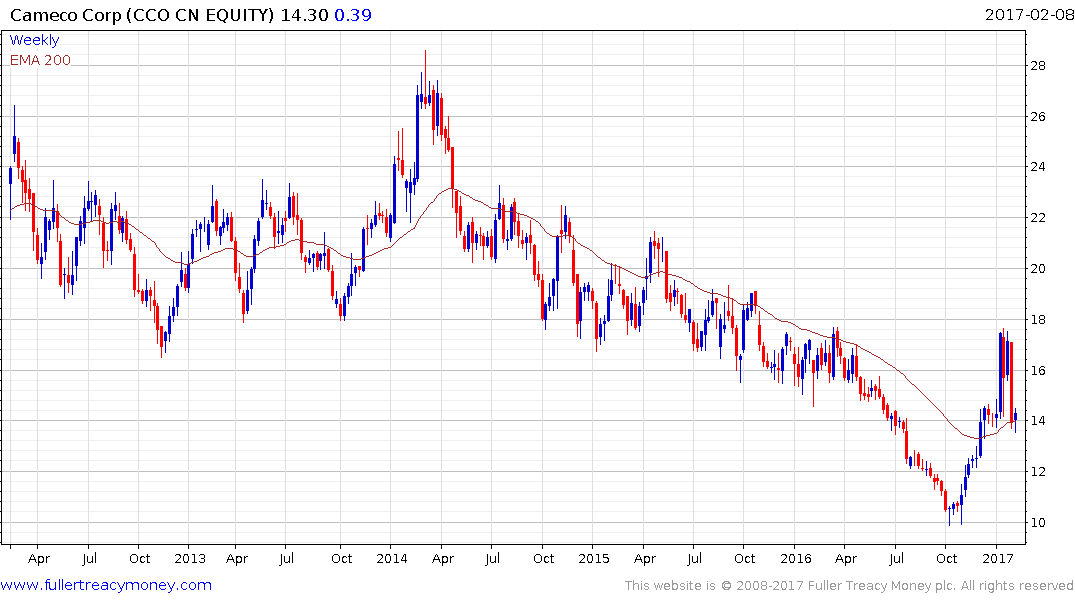
Task: Click the 2015 year axis label
Action: [x=594, y=558]
